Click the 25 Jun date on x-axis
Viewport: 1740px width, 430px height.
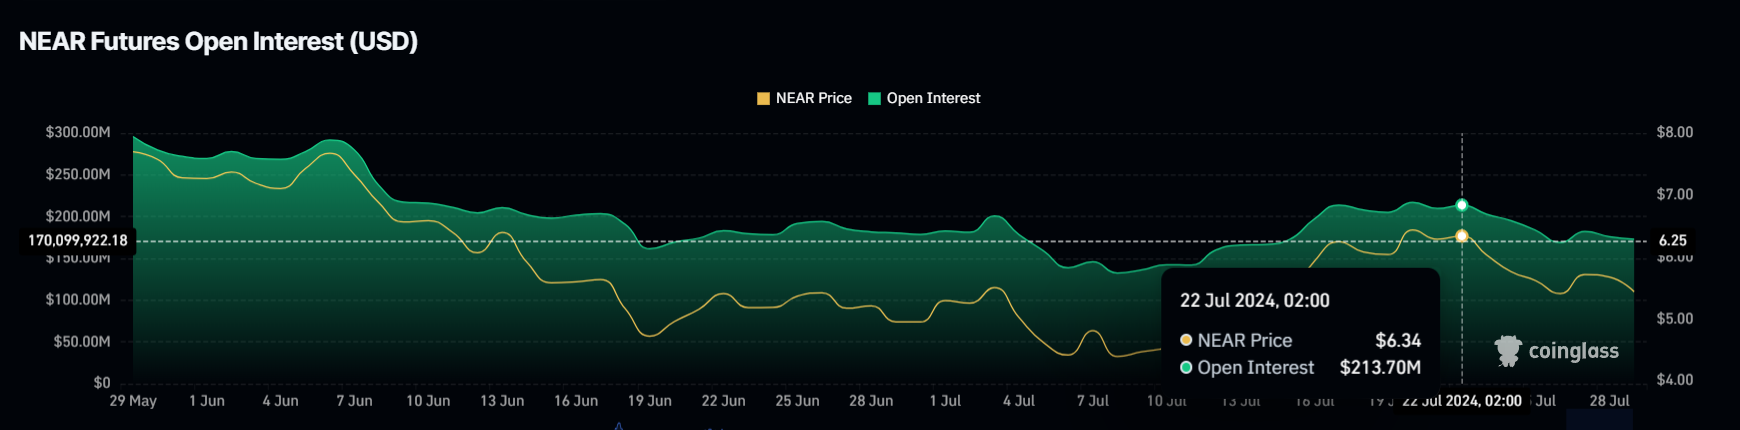(x=797, y=401)
